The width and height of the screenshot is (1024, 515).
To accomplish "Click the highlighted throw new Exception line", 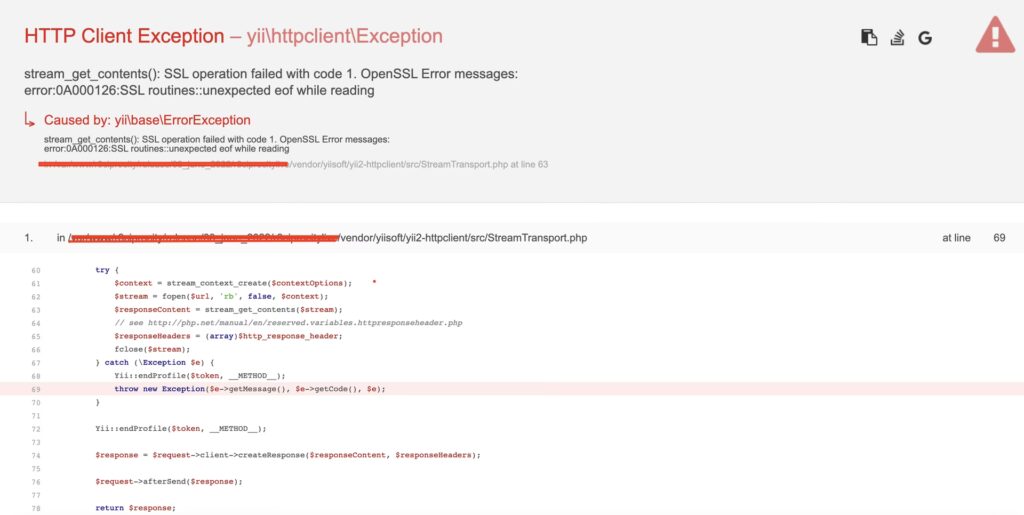I will (249, 388).
